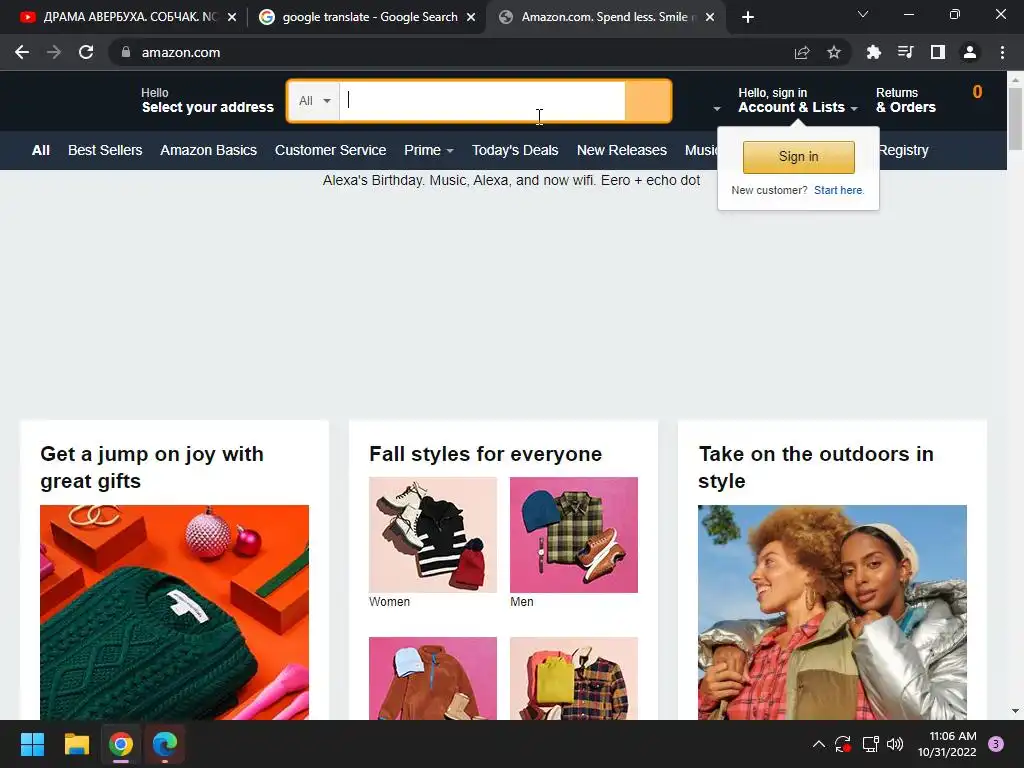Click the Alexa's Birthday banner text
The height and width of the screenshot is (768, 1024).
[511, 180]
